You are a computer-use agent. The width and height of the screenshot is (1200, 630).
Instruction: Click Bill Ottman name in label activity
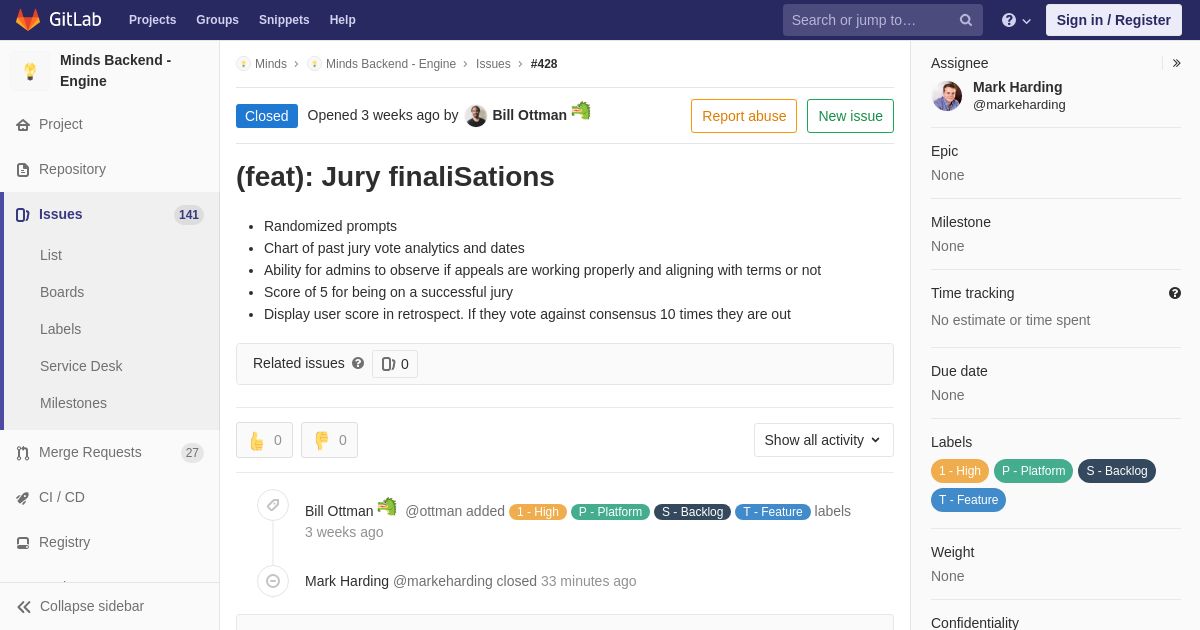coord(339,511)
